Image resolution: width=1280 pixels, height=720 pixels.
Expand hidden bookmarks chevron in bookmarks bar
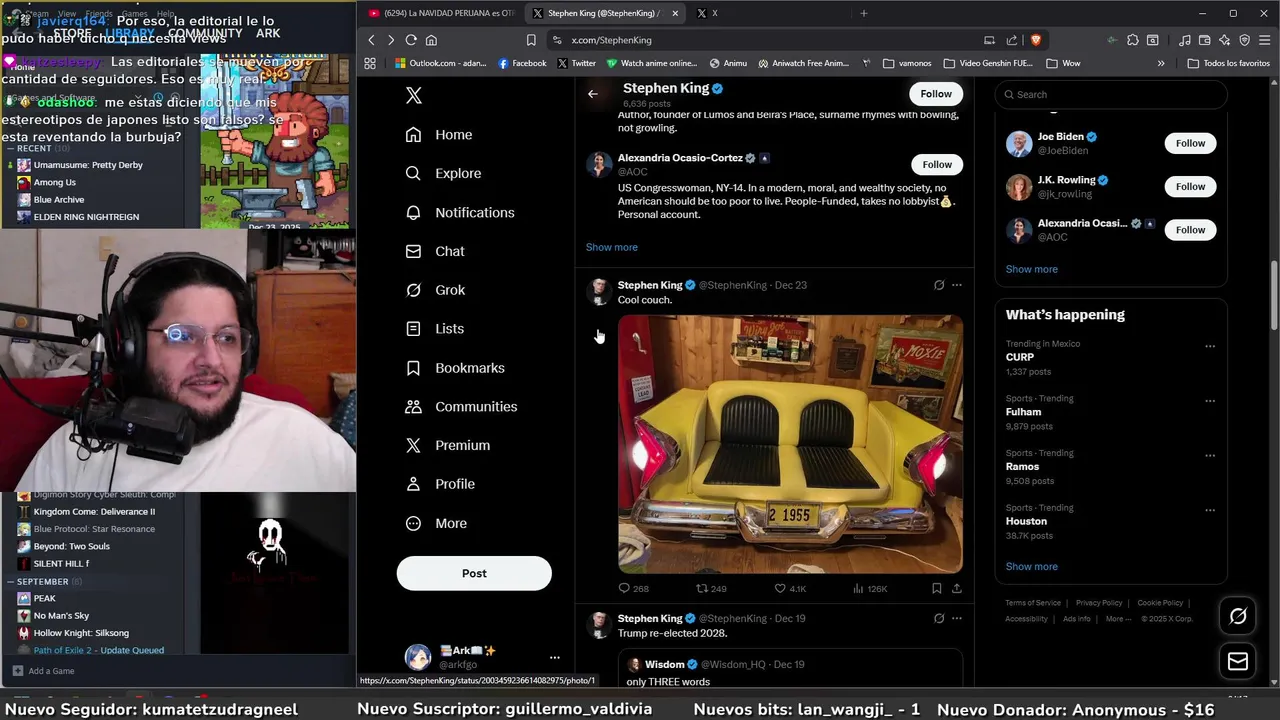coord(1161,63)
